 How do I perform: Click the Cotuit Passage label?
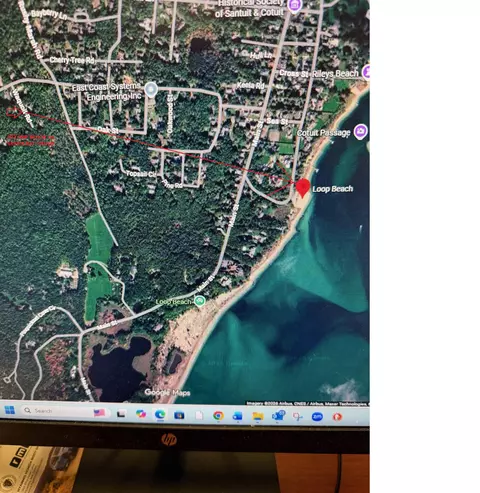point(323,133)
